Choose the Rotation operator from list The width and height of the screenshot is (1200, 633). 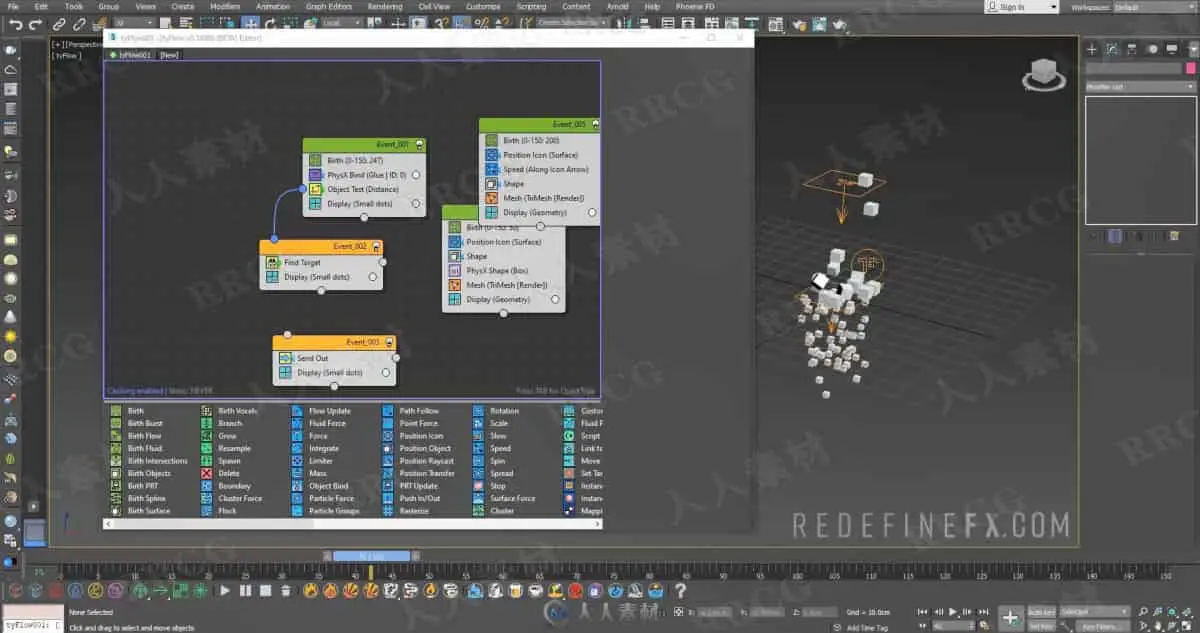tap(496, 411)
